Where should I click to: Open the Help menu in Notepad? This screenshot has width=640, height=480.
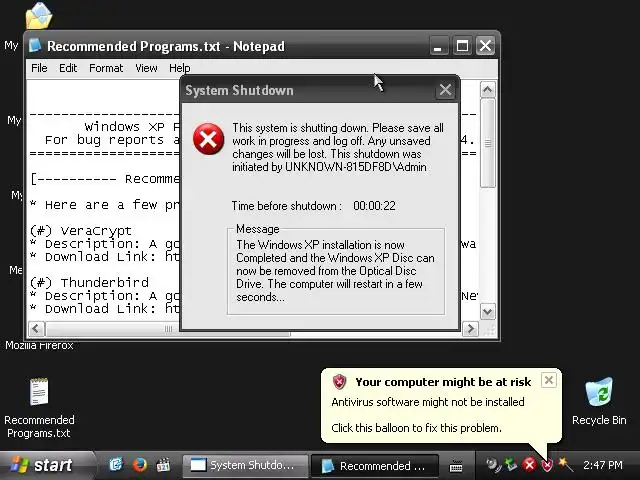pyautogui.click(x=180, y=68)
